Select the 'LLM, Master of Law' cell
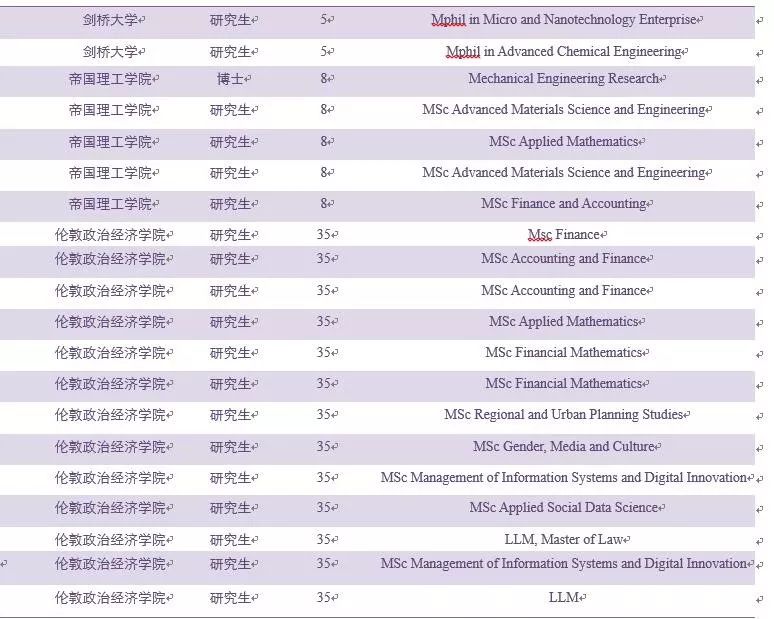 tap(564, 540)
